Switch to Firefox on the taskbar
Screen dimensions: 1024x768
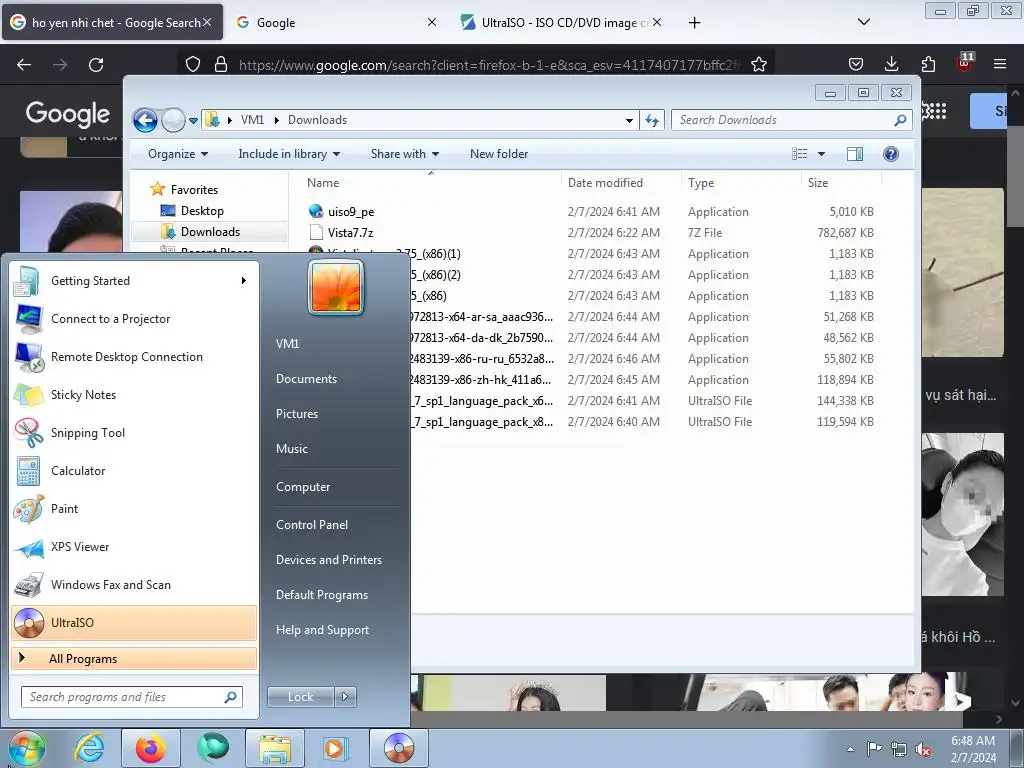point(150,748)
